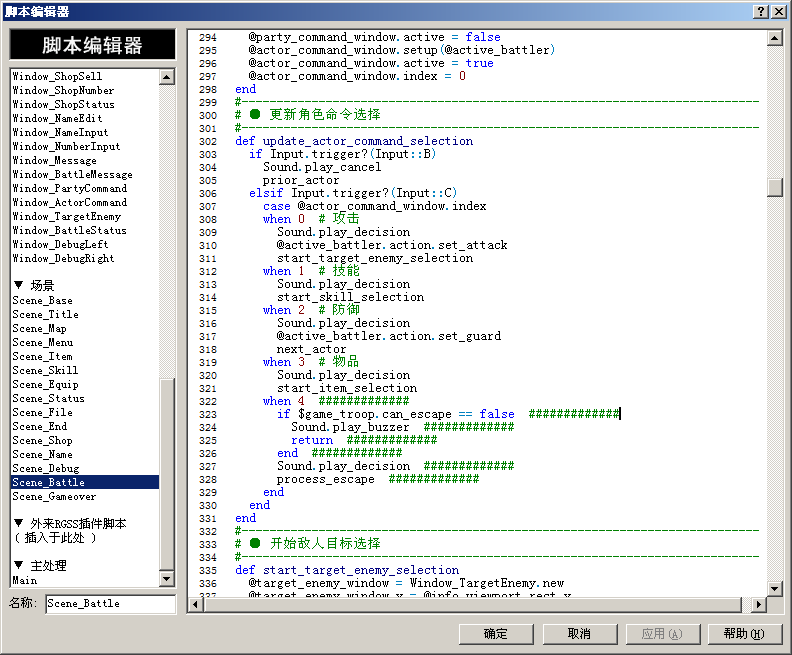The height and width of the screenshot is (655, 792).
Task: Click line 317 set_guard code
Action: coord(388,336)
